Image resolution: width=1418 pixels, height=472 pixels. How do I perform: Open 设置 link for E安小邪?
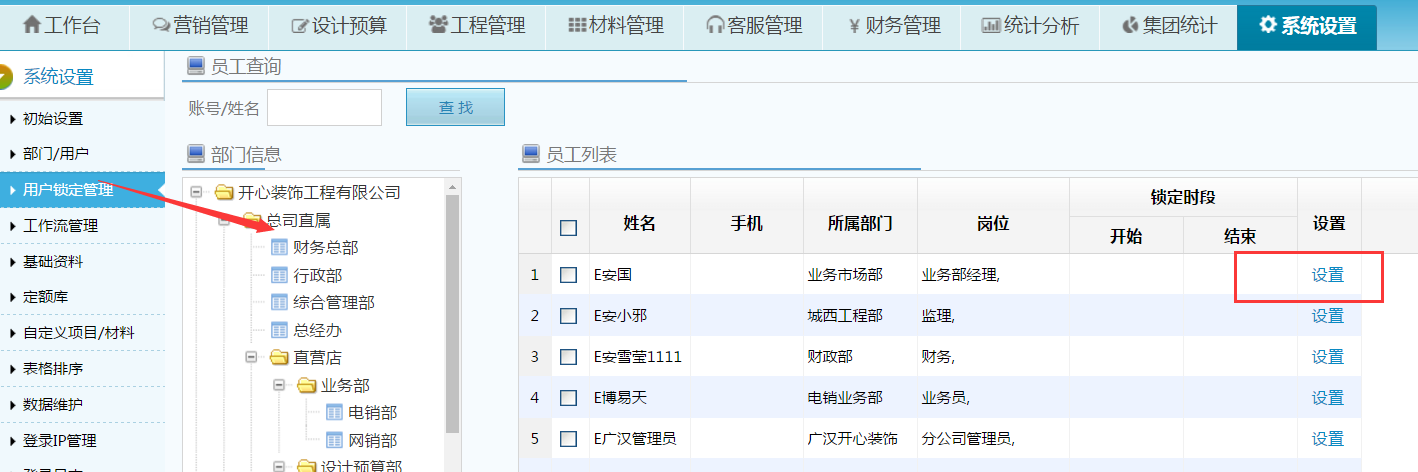click(x=1327, y=316)
